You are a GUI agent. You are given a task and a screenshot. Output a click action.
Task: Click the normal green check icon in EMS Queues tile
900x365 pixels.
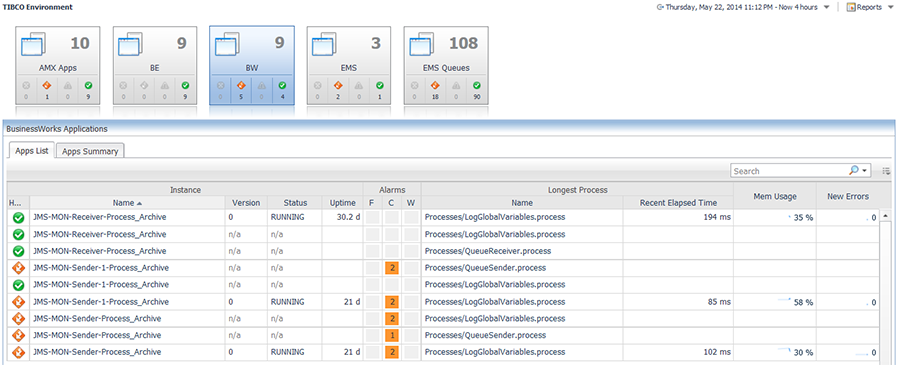476,86
